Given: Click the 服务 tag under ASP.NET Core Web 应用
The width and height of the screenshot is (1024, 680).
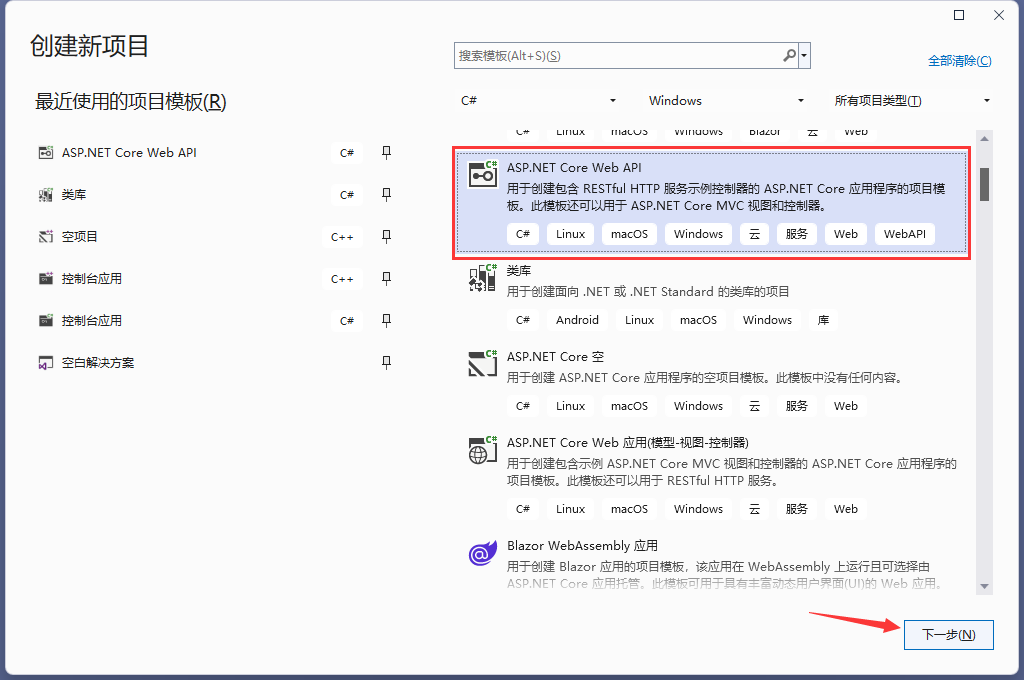Looking at the screenshot, I should tap(796, 510).
